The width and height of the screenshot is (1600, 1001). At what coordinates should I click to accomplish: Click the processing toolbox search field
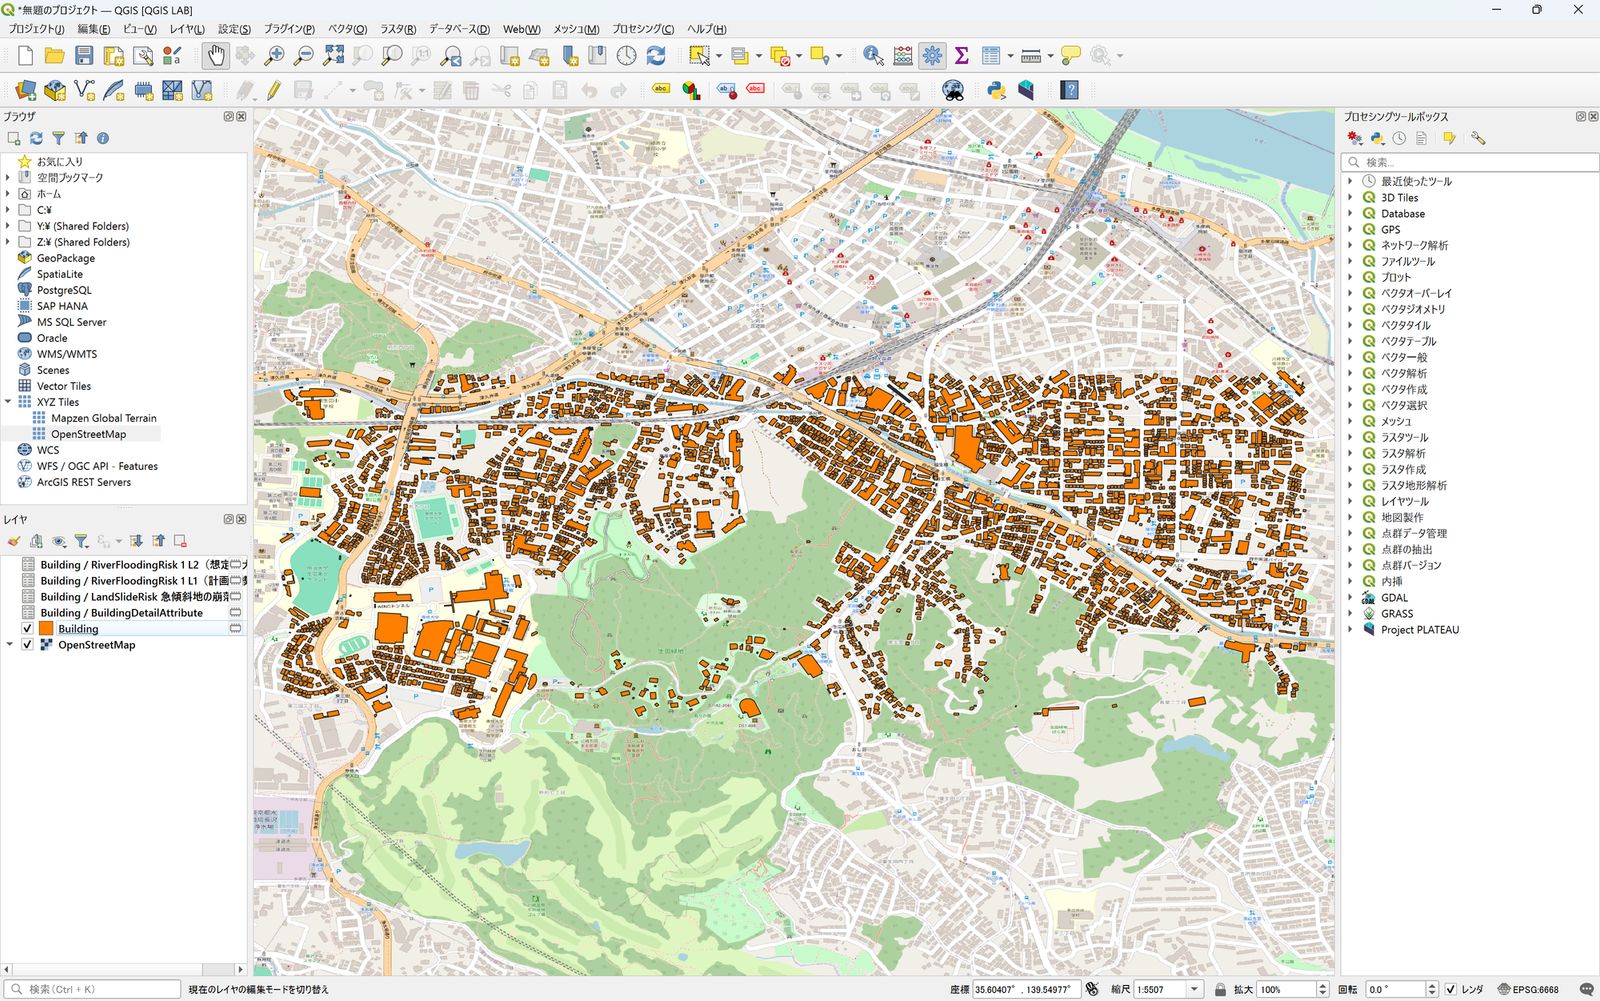pyautogui.click(x=1470, y=162)
